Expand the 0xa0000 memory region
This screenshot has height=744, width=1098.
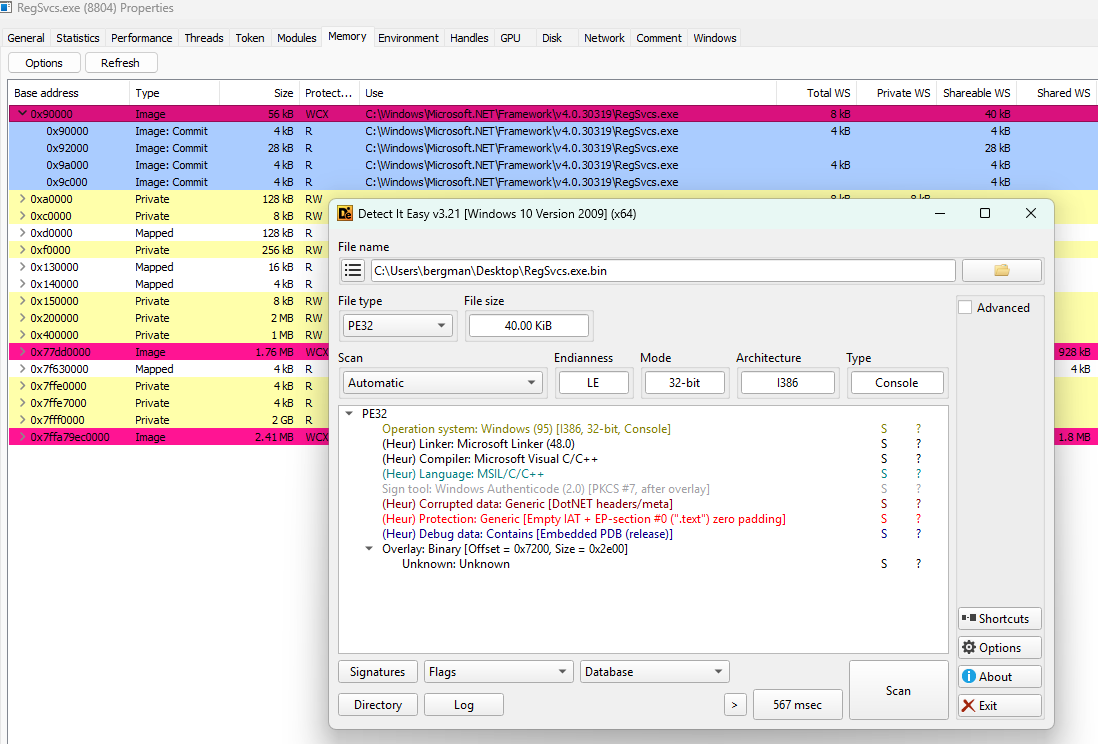(22, 199)
